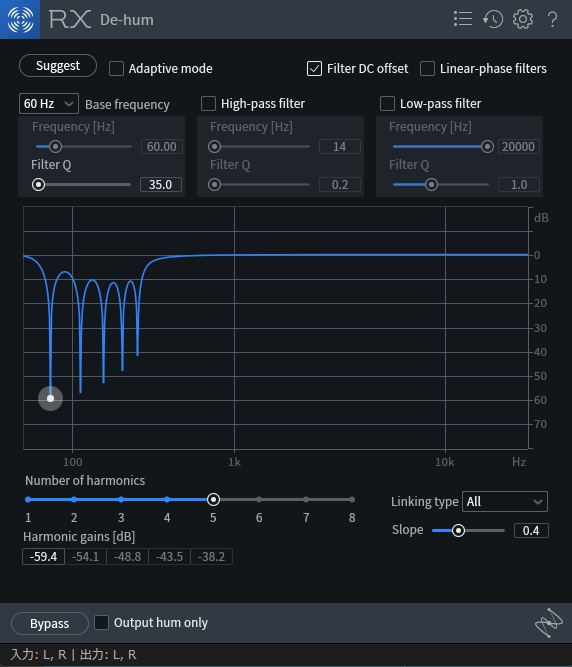Click the High-pass frequency 14 field
Screen dimensions: 572x667
(x=340, y=147)
